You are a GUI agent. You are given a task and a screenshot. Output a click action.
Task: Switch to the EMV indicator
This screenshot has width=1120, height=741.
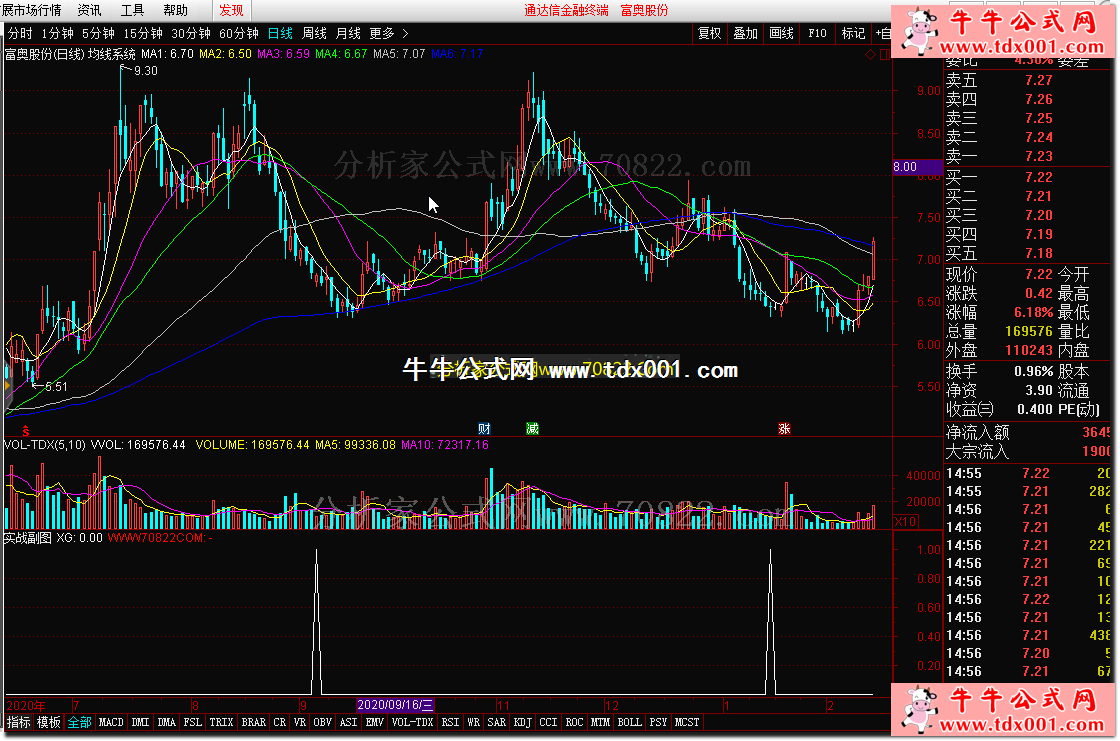click(375, 722)
